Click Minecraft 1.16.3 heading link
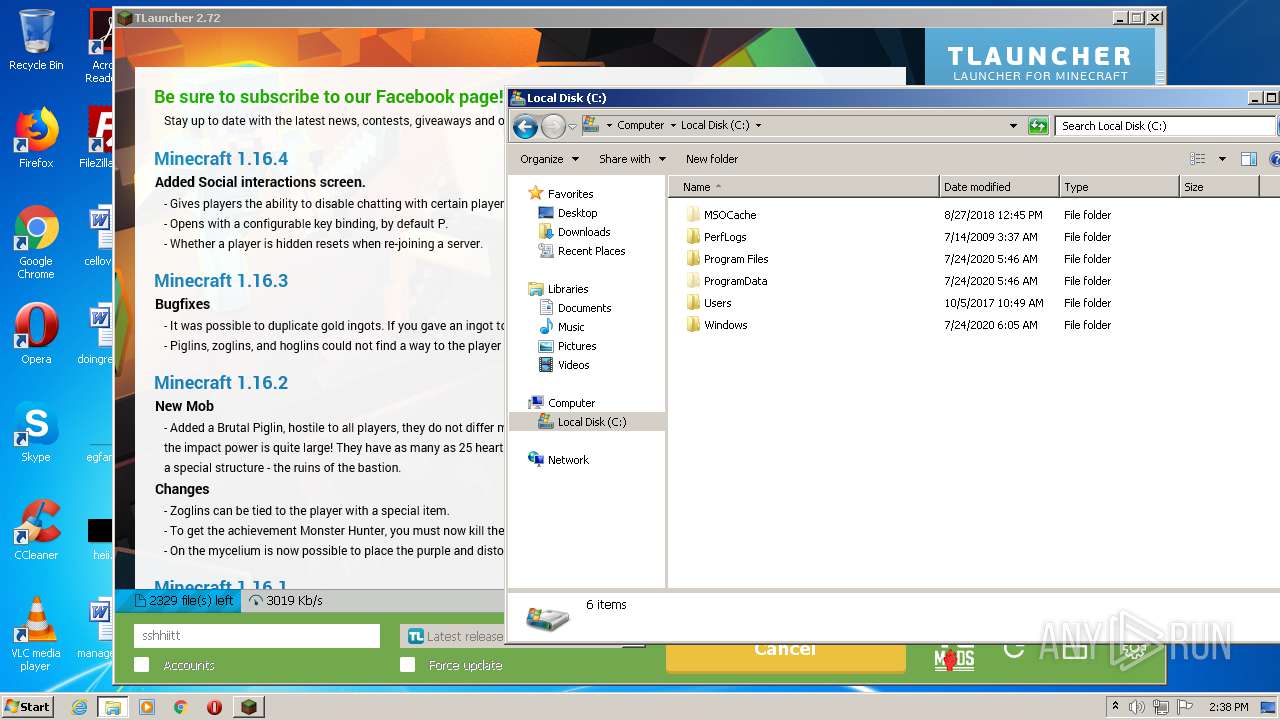 point(221,280)
